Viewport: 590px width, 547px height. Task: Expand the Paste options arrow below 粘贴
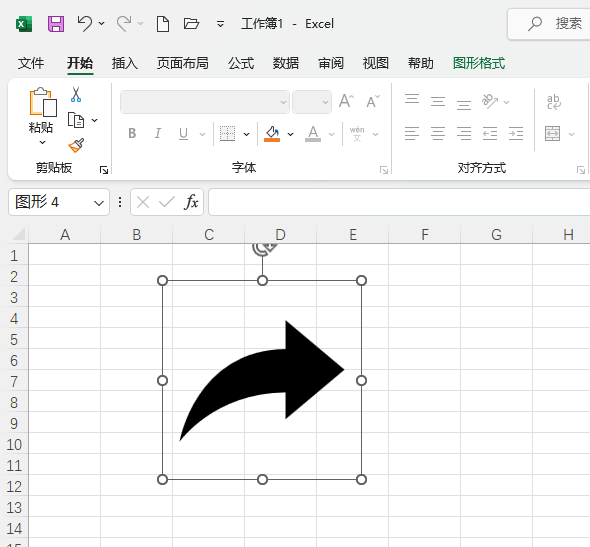[43, 143]
